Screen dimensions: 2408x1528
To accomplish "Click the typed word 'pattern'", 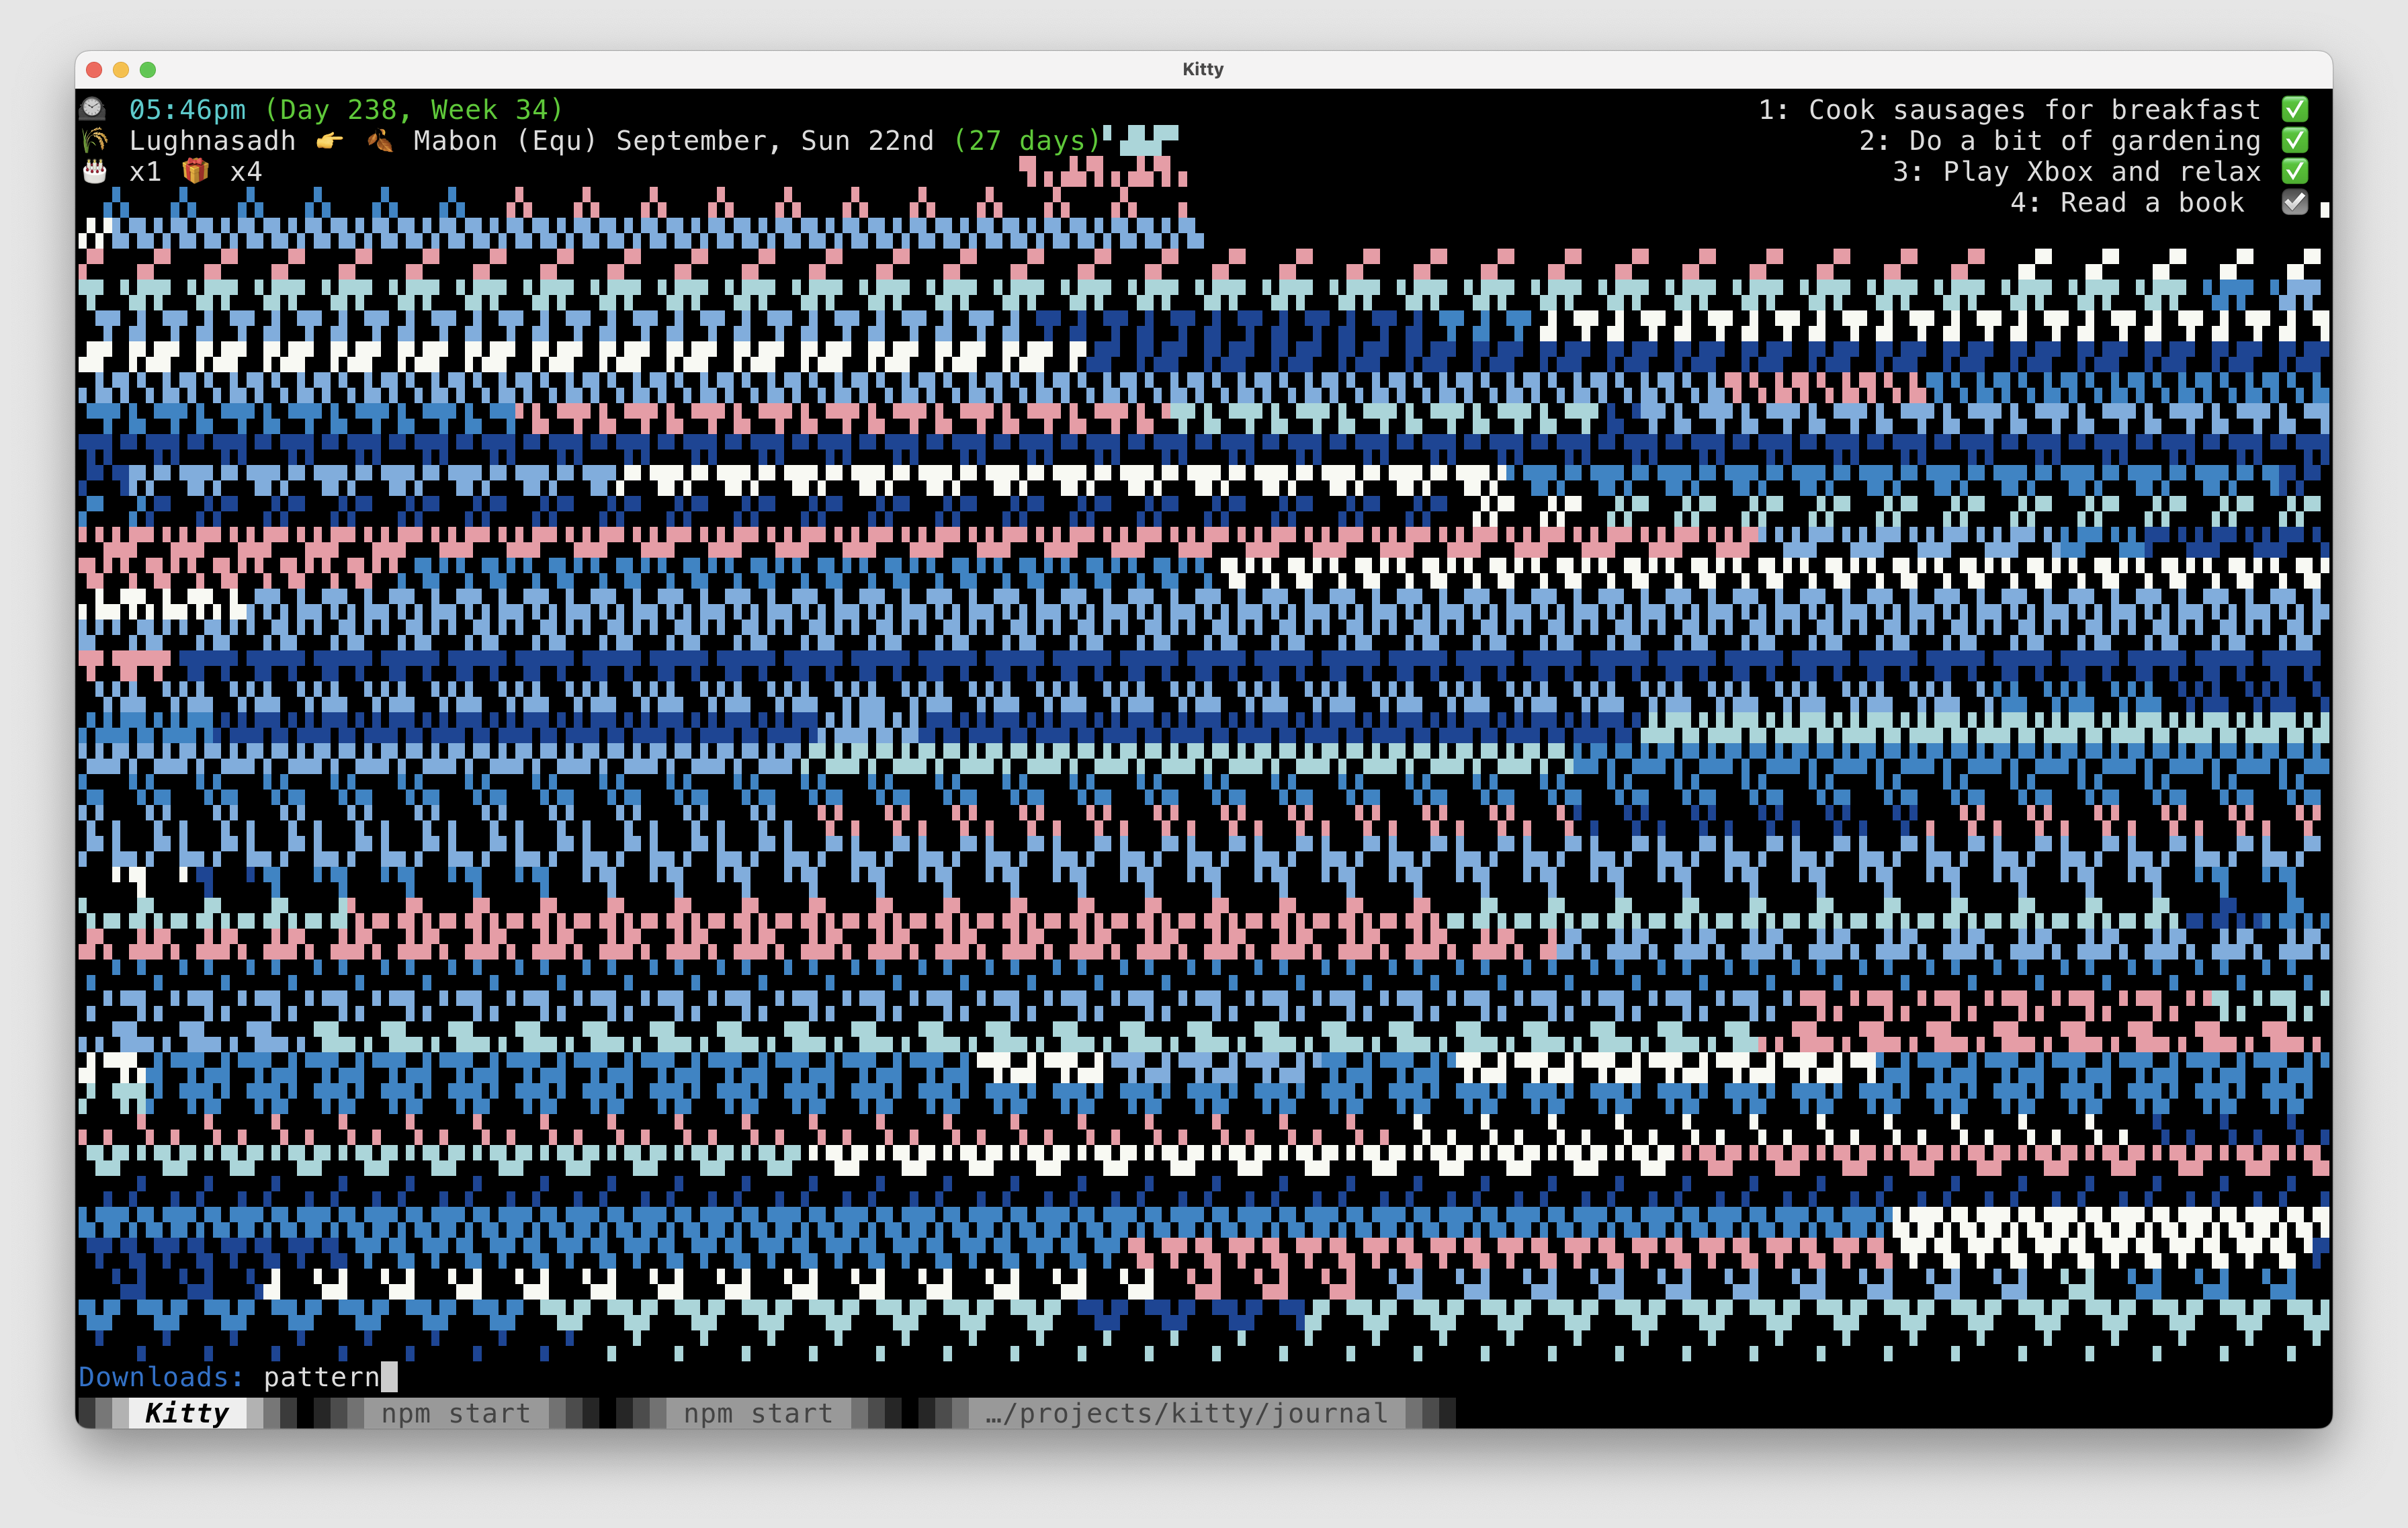I will click(321, 1377).
